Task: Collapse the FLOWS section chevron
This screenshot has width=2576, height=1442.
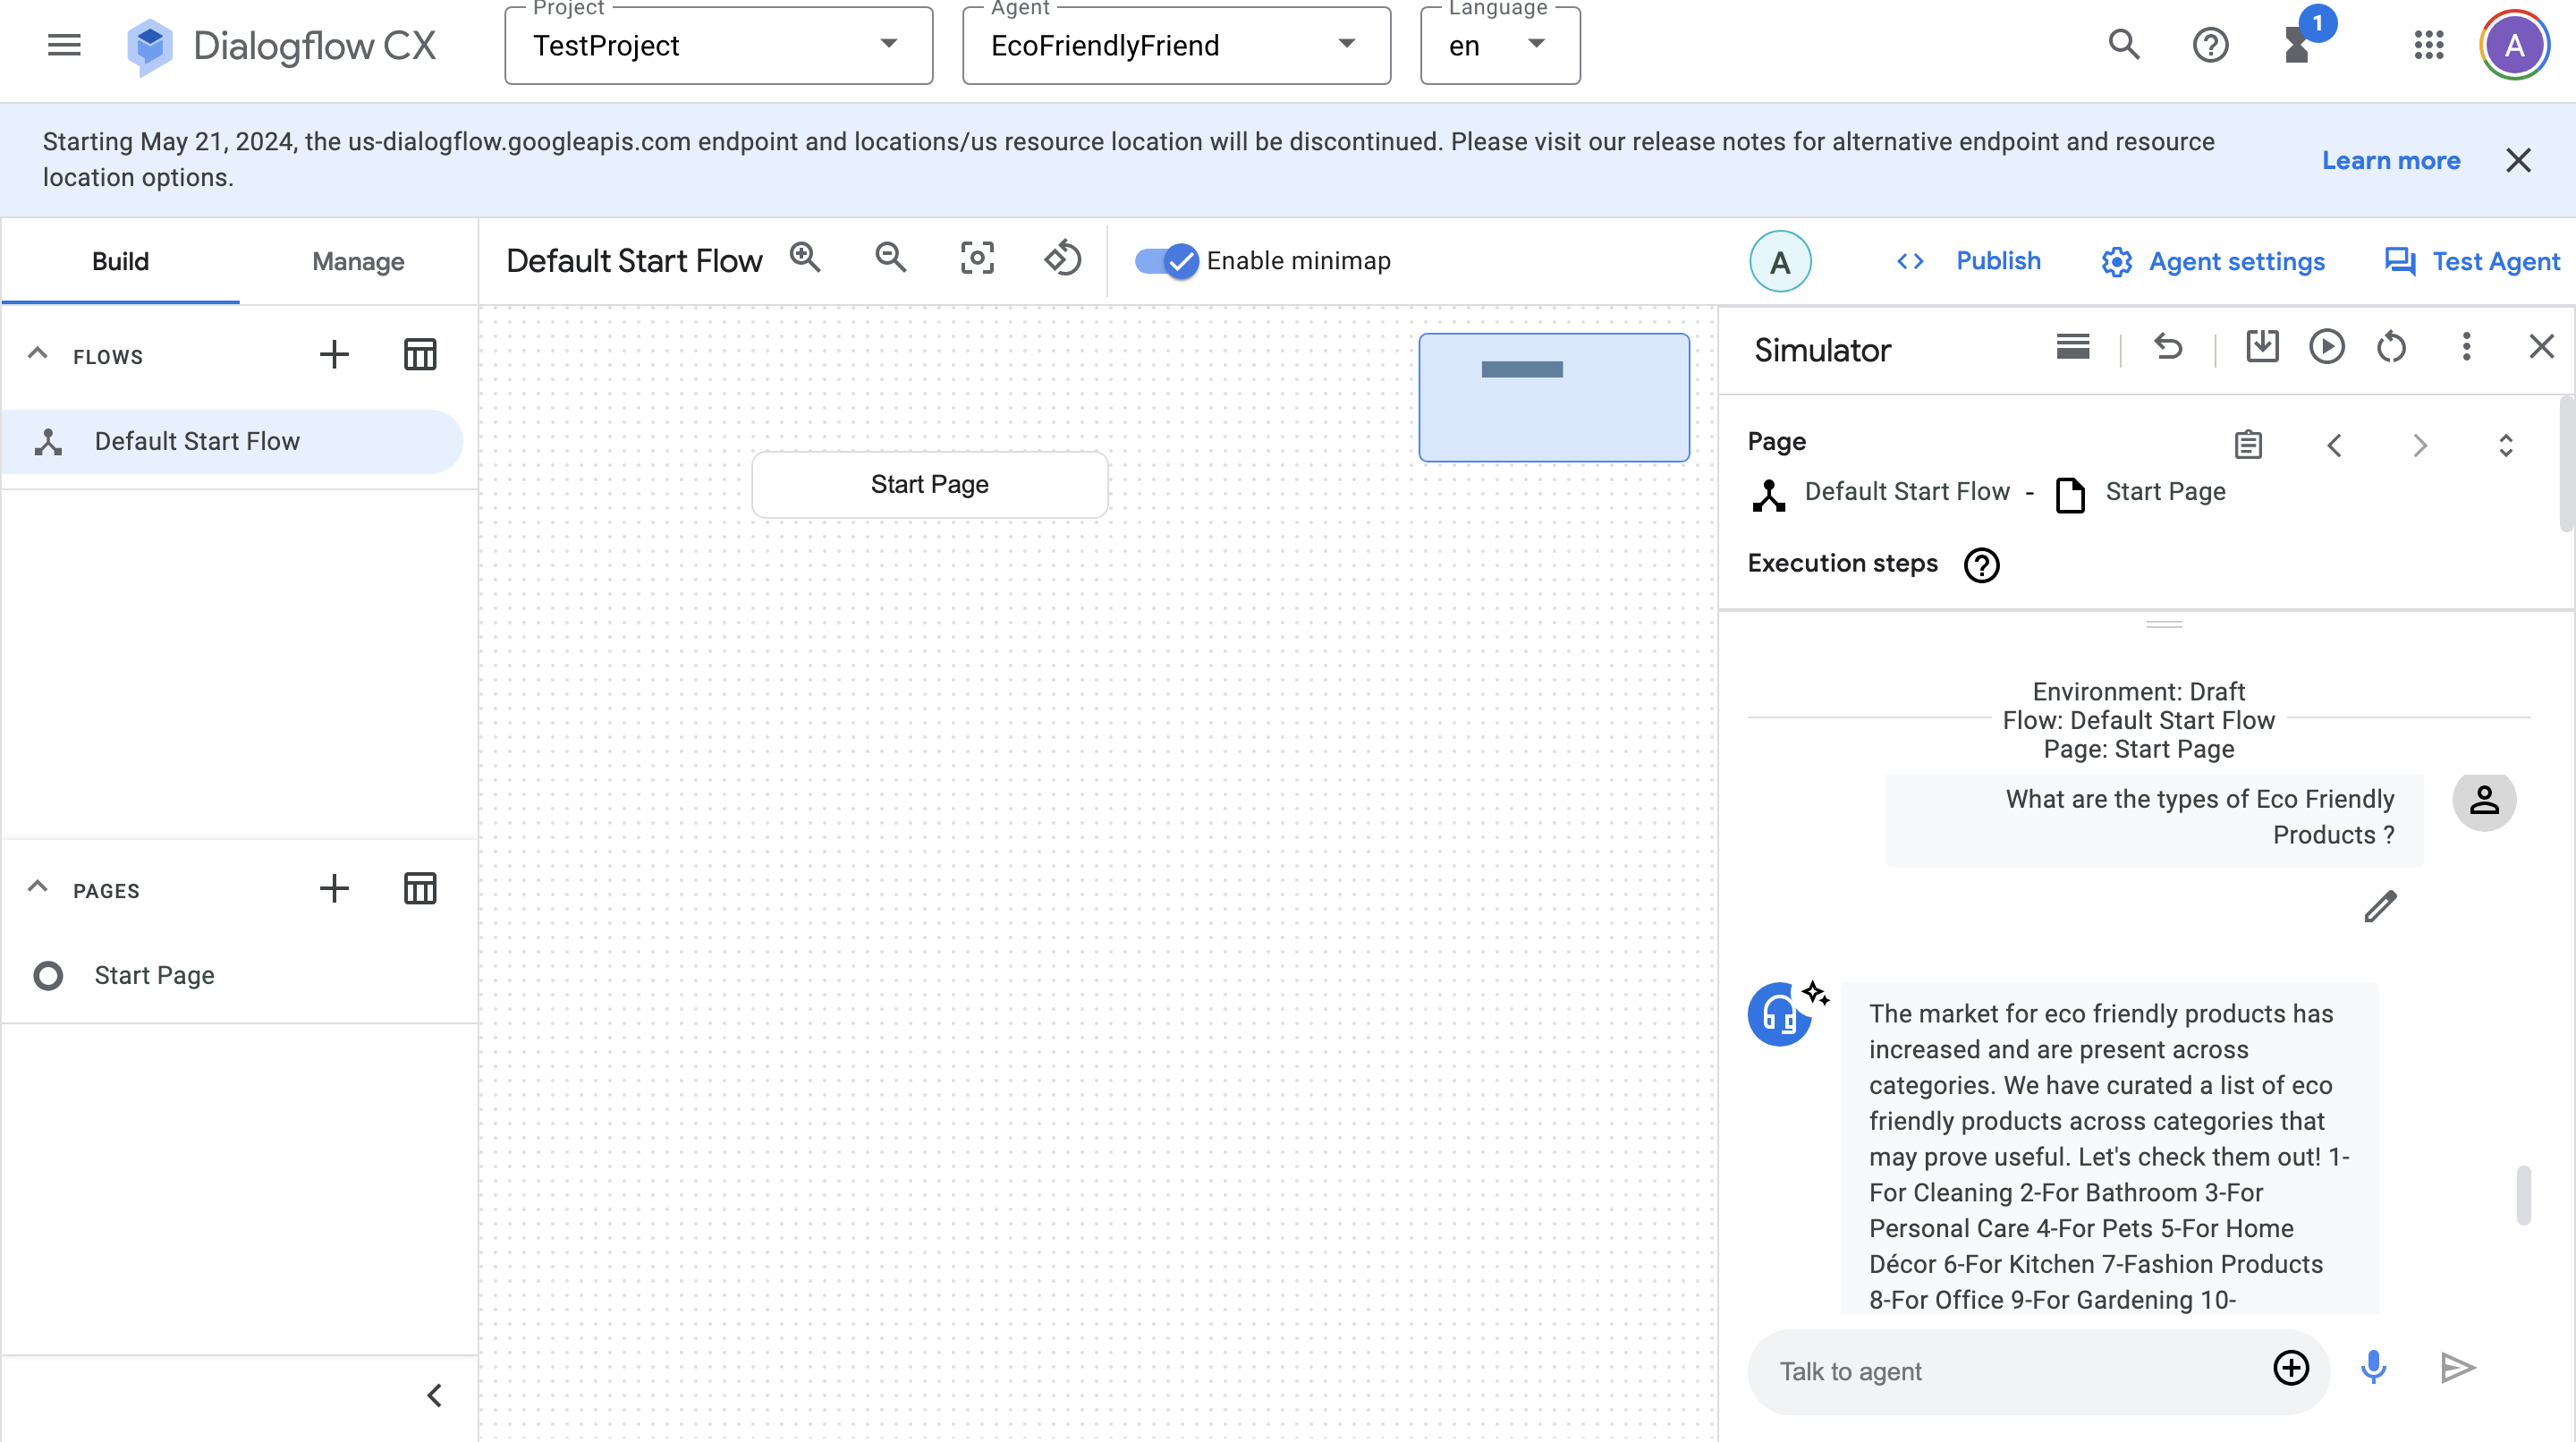Action: point(38,355)
